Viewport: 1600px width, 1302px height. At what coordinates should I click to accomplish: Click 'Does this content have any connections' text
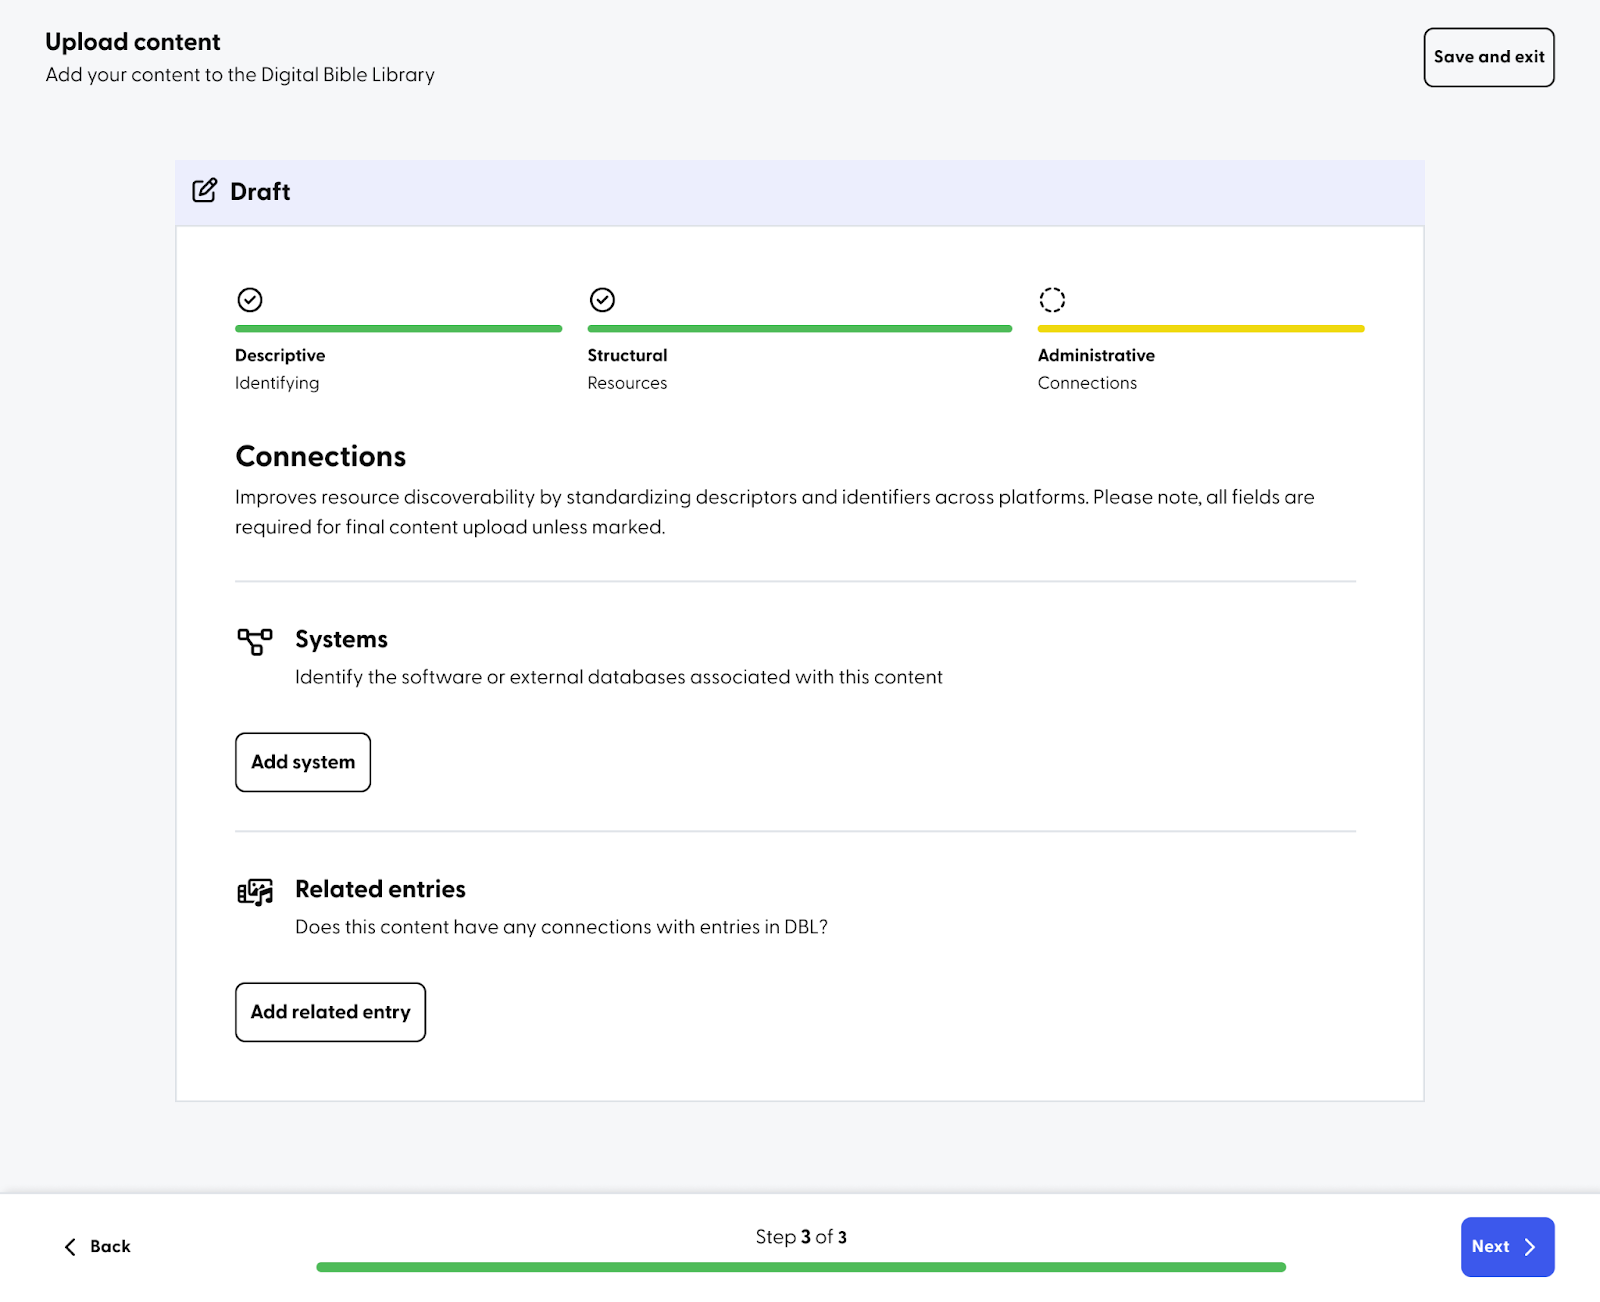[x=561, y=927]
